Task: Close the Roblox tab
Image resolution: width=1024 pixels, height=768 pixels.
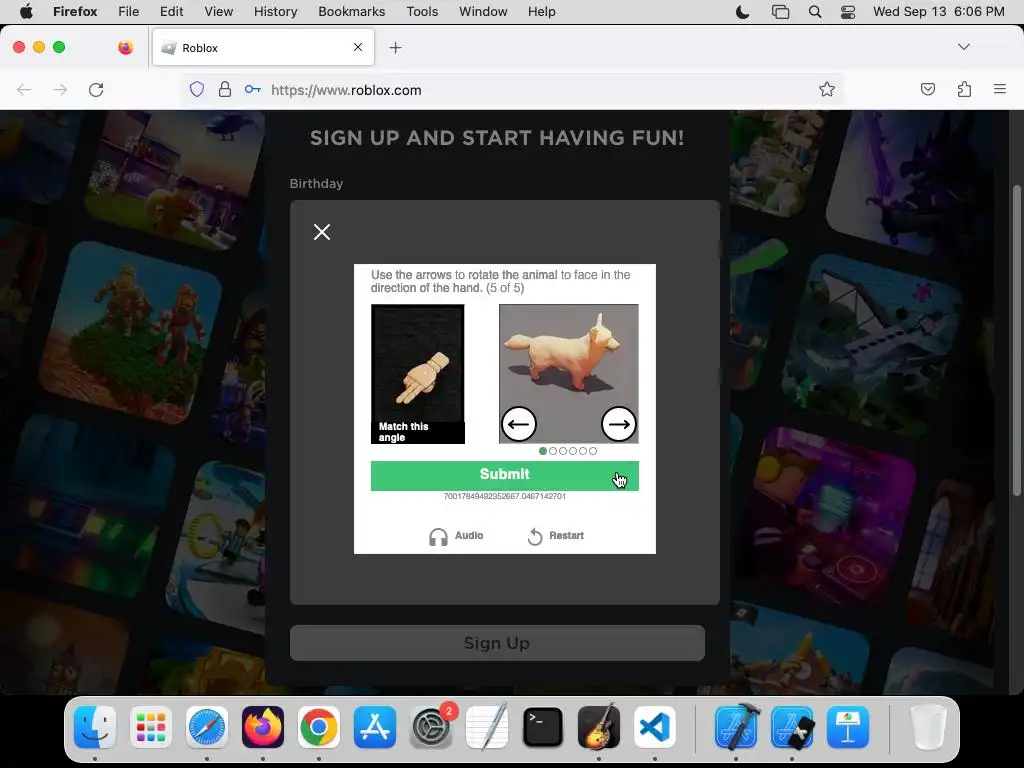Action: pos(358,47)
